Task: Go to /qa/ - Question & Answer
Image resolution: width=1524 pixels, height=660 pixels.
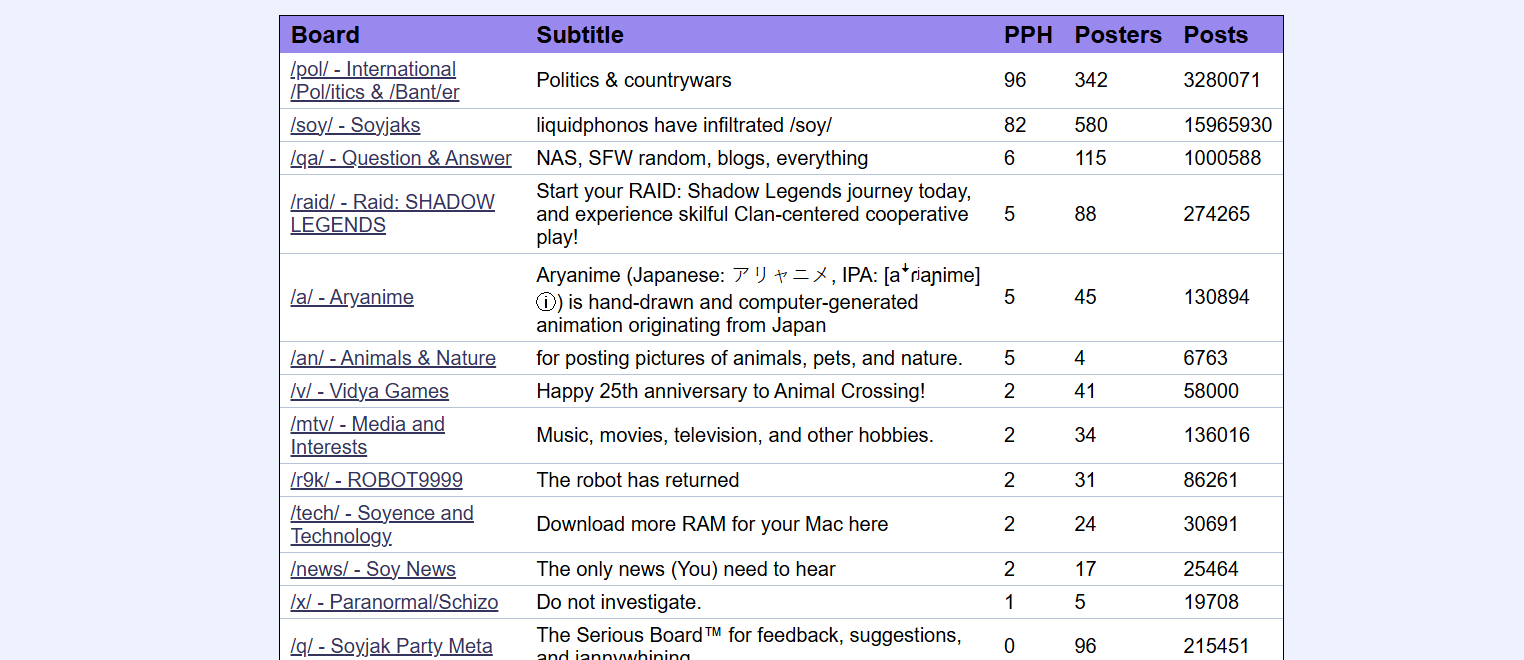Action: 400,159
